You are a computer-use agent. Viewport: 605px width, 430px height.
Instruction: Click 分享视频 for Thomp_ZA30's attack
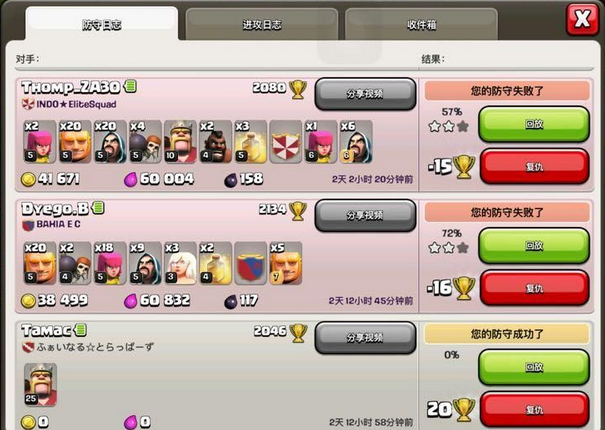(x=365, y=94)
